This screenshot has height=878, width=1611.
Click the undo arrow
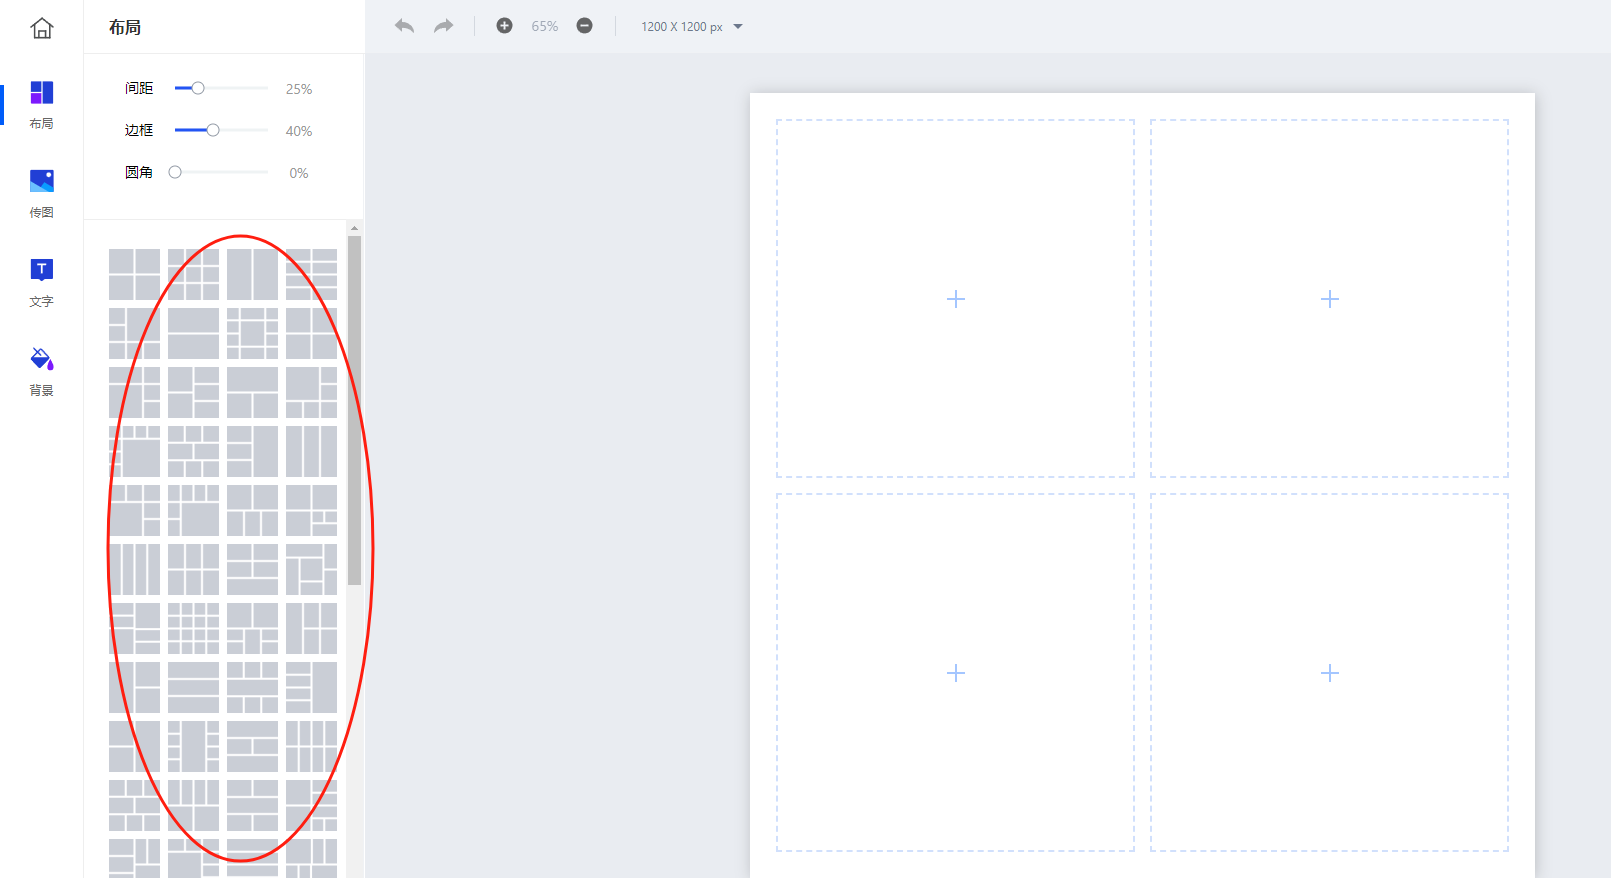pyautogui.click(x=404, y=26)
